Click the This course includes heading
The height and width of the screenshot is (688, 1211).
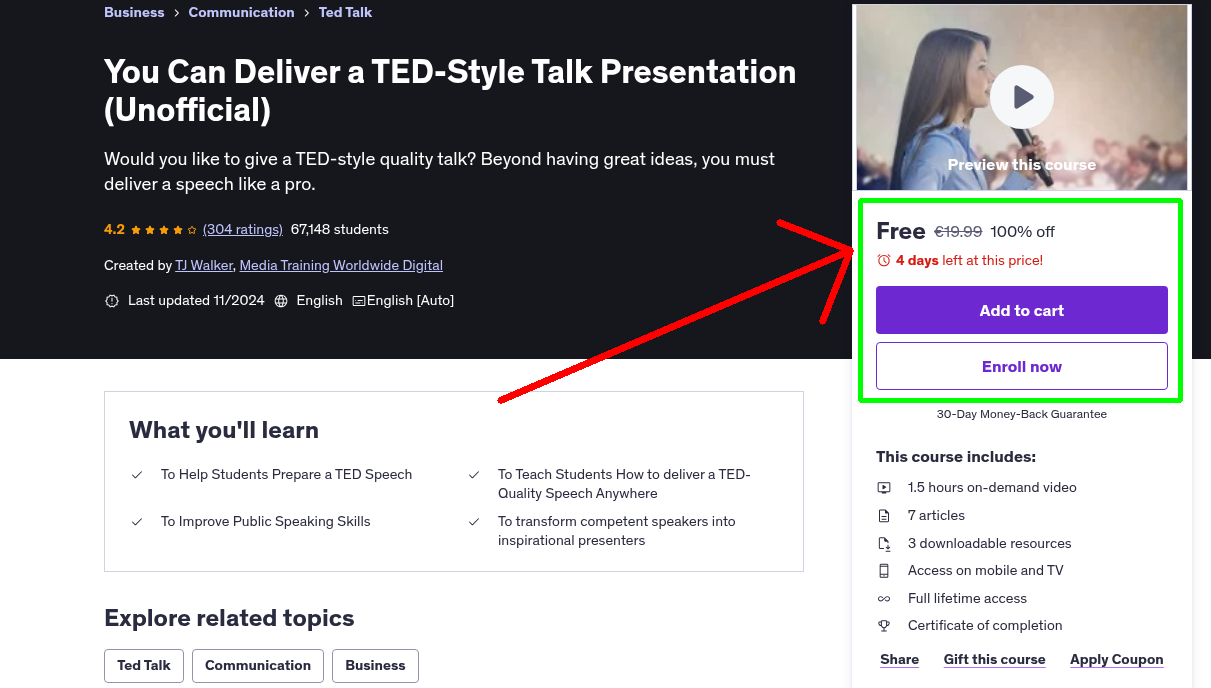click(956, 457)
